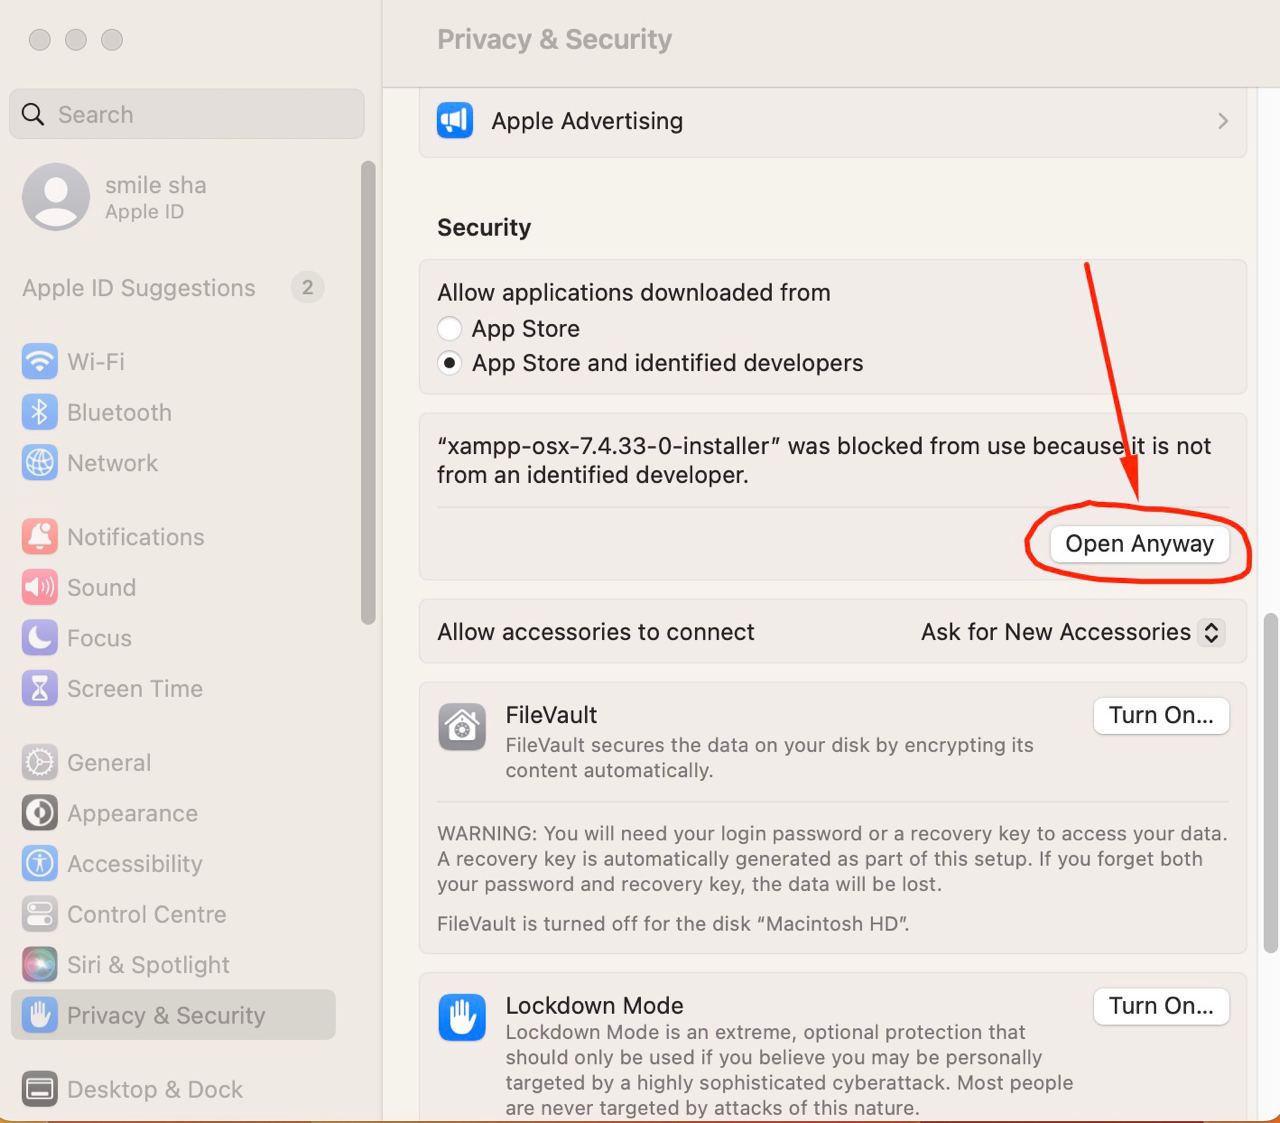The height and width of the screenshot is (1123, 1280).
Task: Click Lockdown Mode Turn On button
Action: click(x=1161, y=1006)
